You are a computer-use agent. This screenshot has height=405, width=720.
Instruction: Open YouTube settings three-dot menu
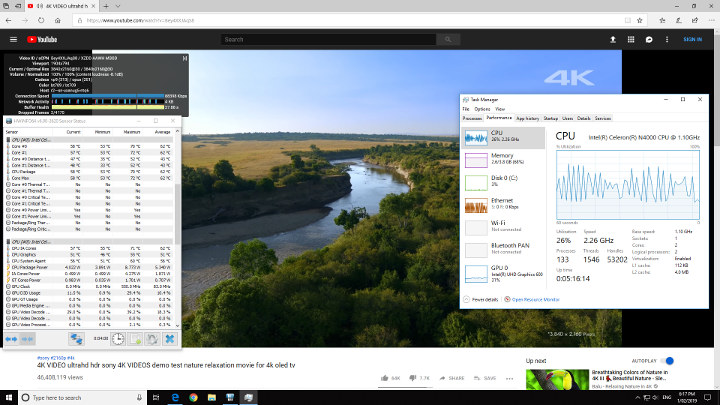pos(667,39)
